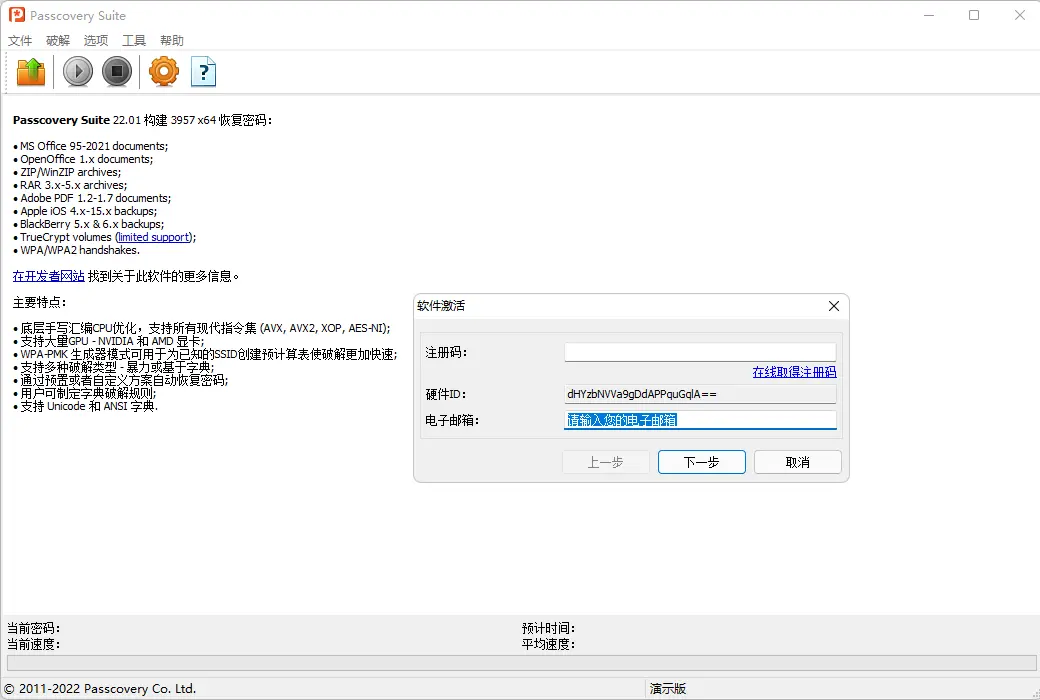The image size is (1040, 700).
Task: Open settings via the orange gear icon
Action: pyautogui.click(x=164, y=72)
